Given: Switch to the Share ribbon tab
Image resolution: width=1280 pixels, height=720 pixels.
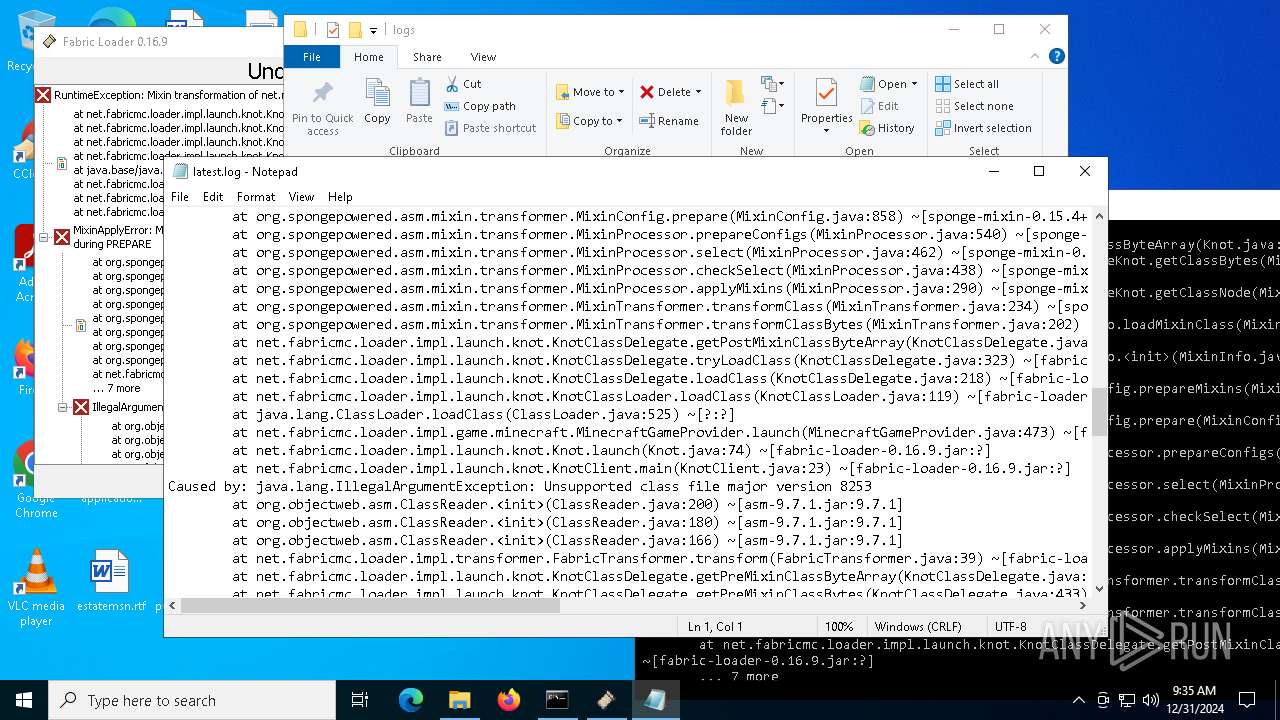Looking at the screenshot, I should [427, 57].
